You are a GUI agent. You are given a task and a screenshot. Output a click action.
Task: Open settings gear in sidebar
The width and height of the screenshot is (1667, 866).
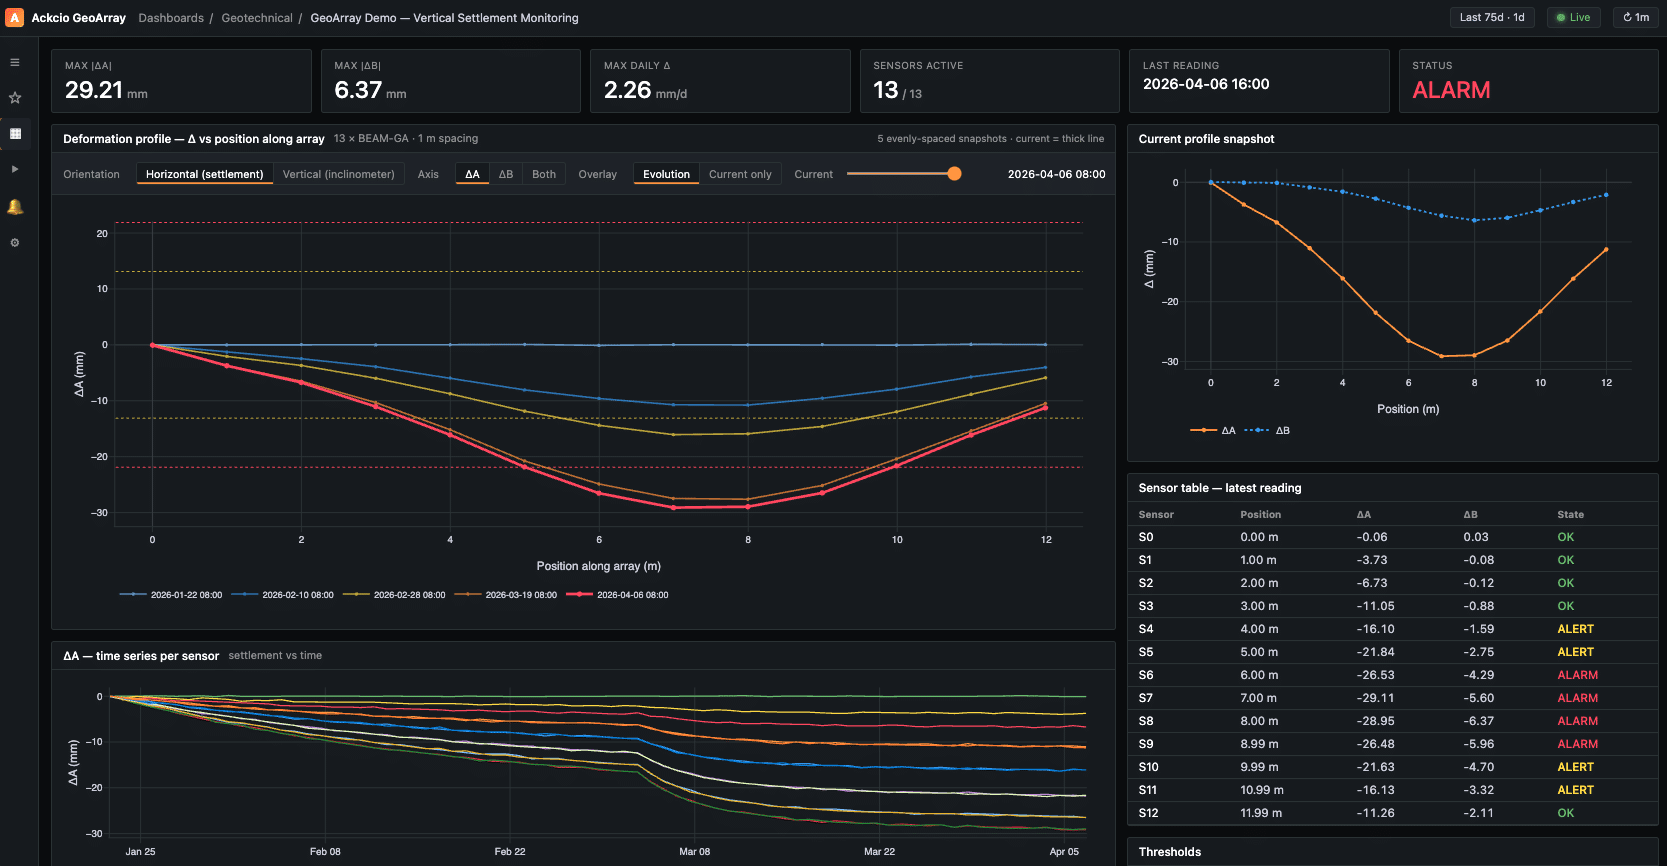15,243
